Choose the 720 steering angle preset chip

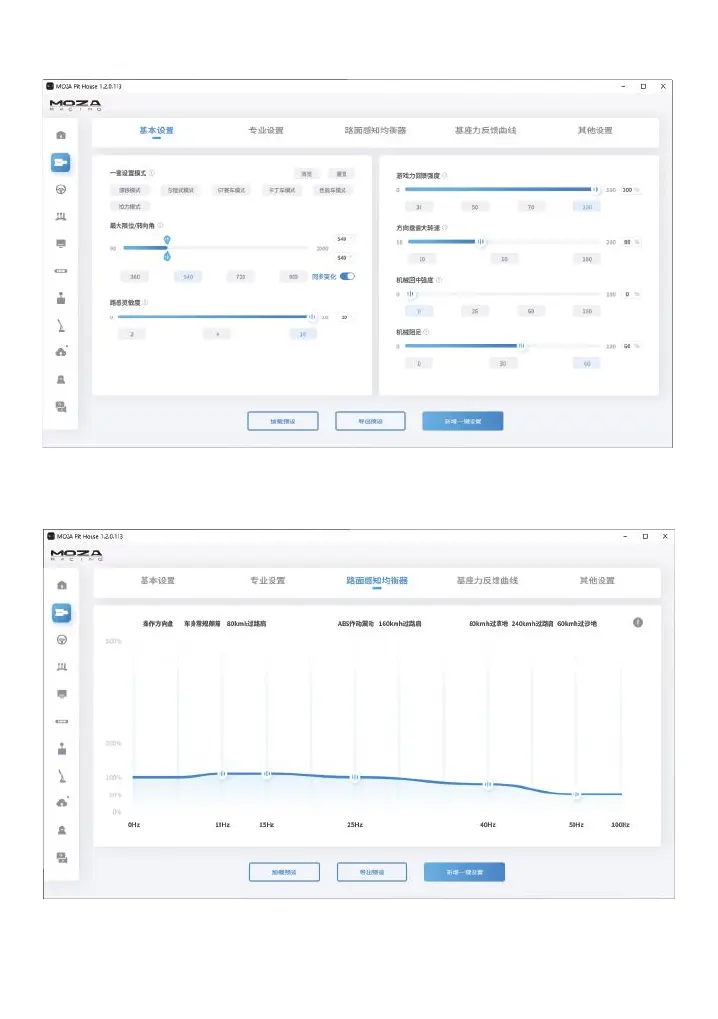[240, 277]
